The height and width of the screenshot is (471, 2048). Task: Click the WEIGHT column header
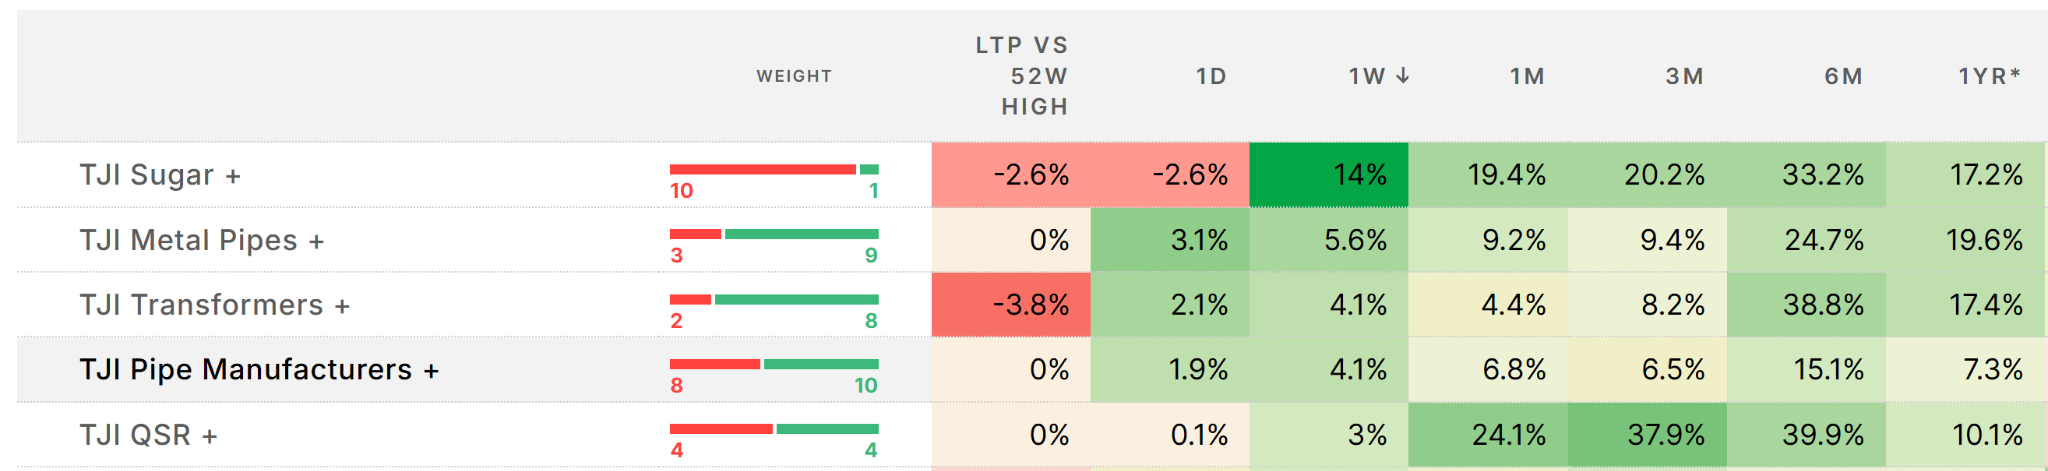[x=794, y=76]
